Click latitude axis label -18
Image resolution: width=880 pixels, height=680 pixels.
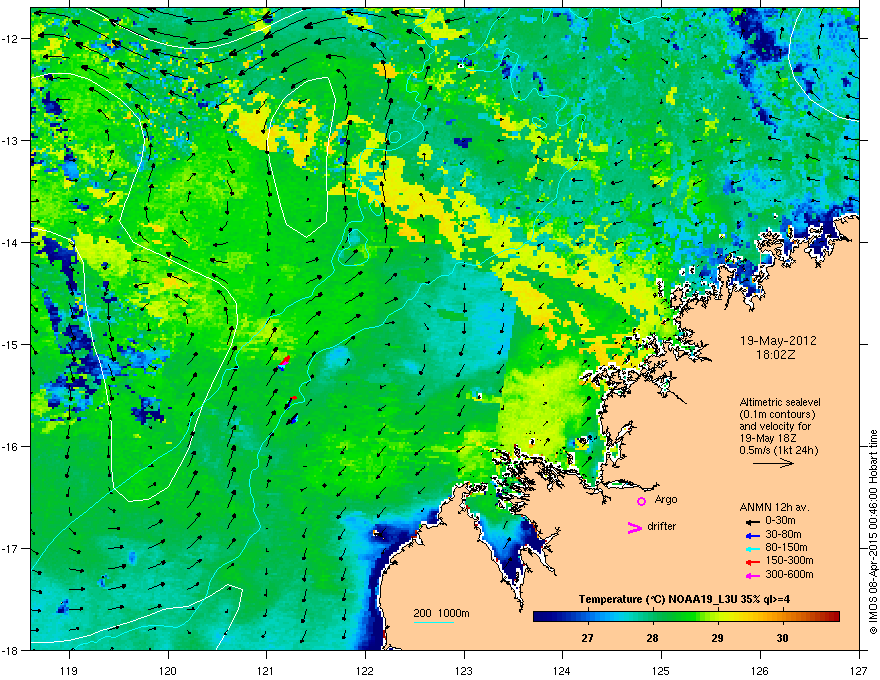[10, 650]
